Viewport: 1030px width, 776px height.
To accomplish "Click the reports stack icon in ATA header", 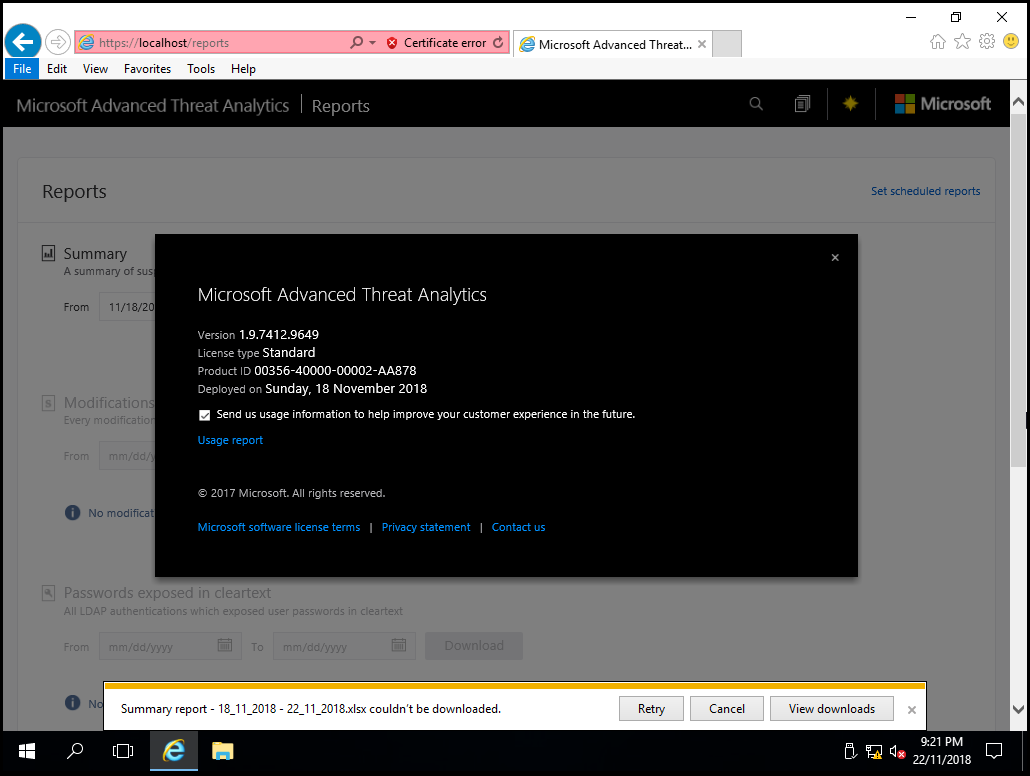I will (x=802, y=103).
